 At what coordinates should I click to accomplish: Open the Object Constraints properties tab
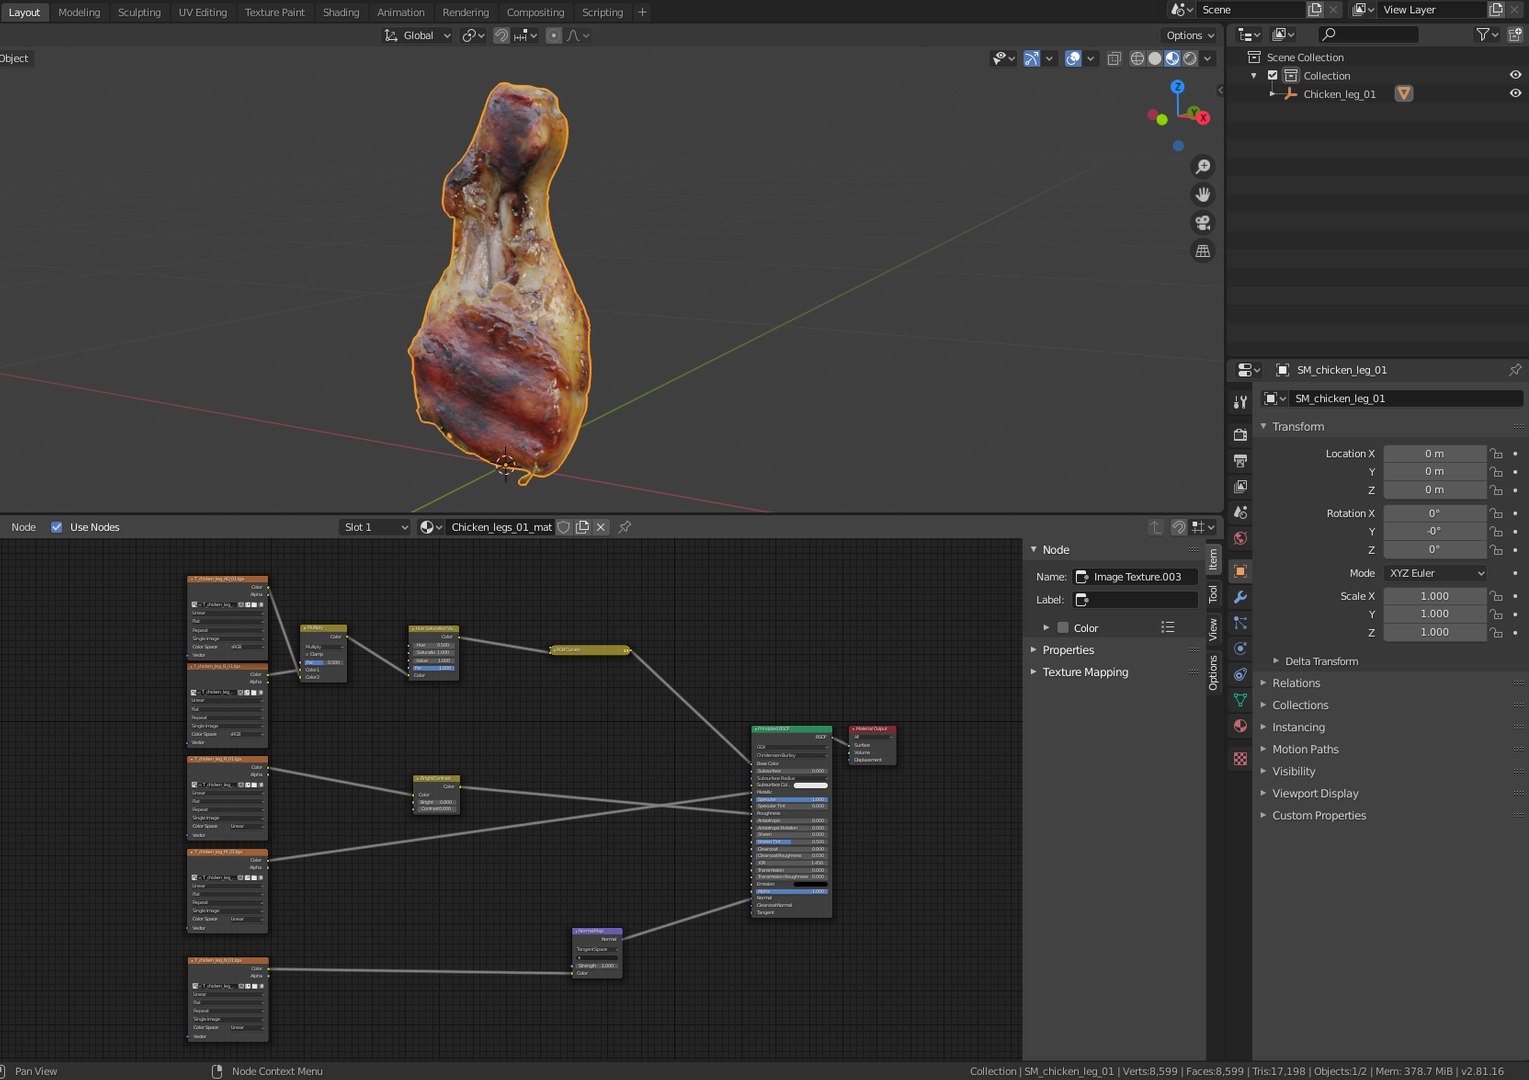[1240, 675]
